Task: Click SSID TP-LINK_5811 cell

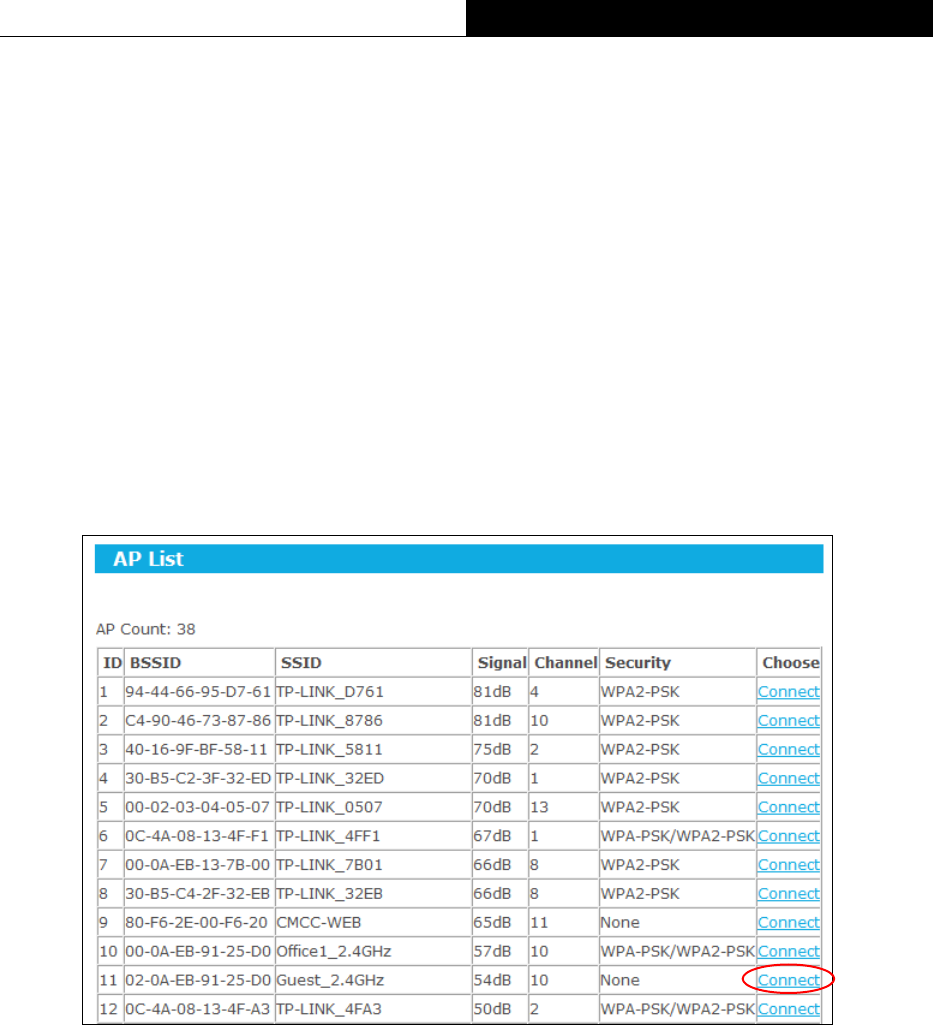Action: point(373,749)
